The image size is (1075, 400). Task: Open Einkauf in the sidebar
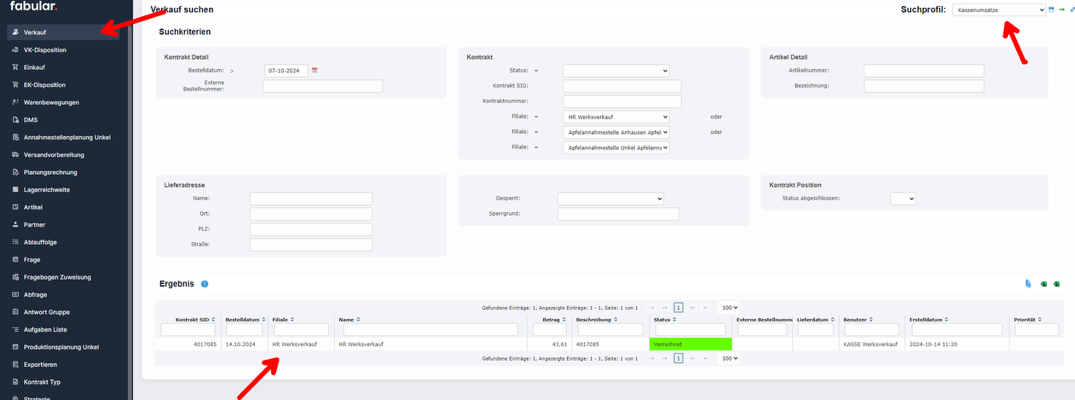point(34,67)
